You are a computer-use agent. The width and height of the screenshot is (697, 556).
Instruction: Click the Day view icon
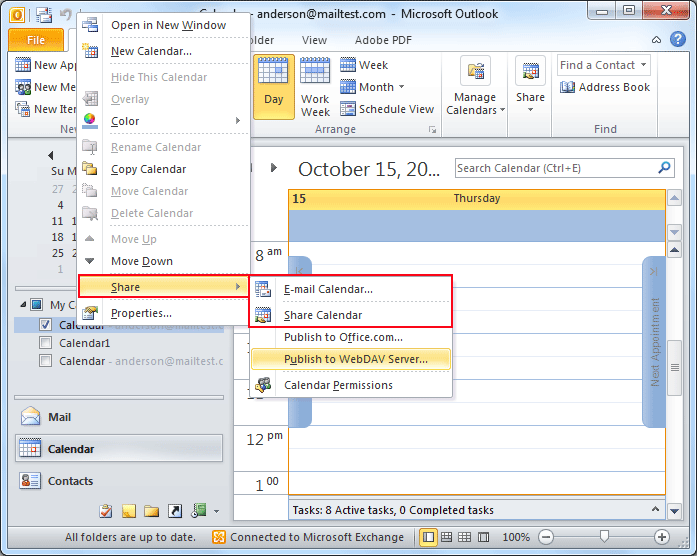[x=273, y=87]
